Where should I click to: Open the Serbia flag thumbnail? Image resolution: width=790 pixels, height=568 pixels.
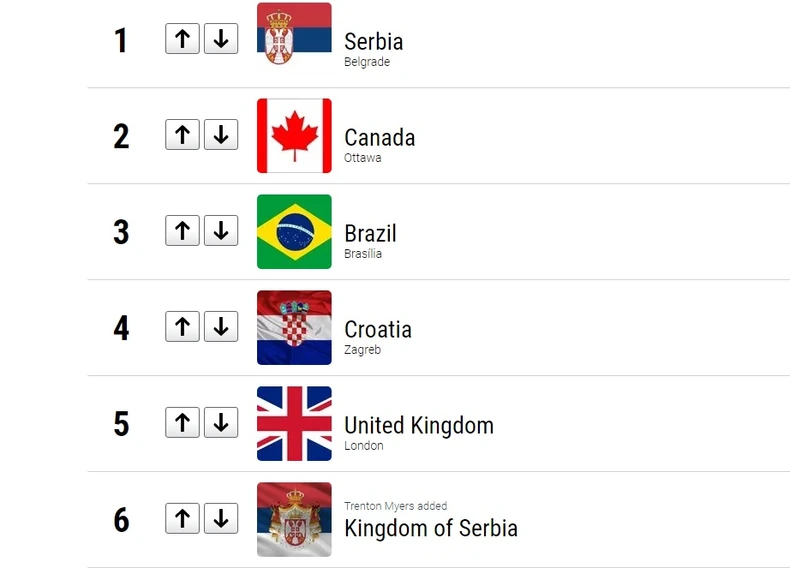pos(294,39)
